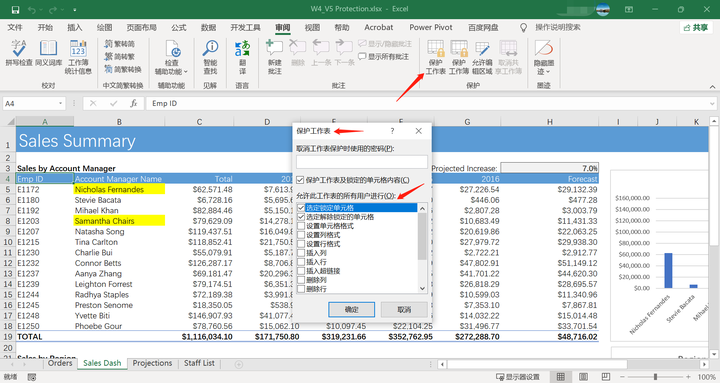Click the zoom slider handle
The image size is (720, 383).
tap(655, 377)
